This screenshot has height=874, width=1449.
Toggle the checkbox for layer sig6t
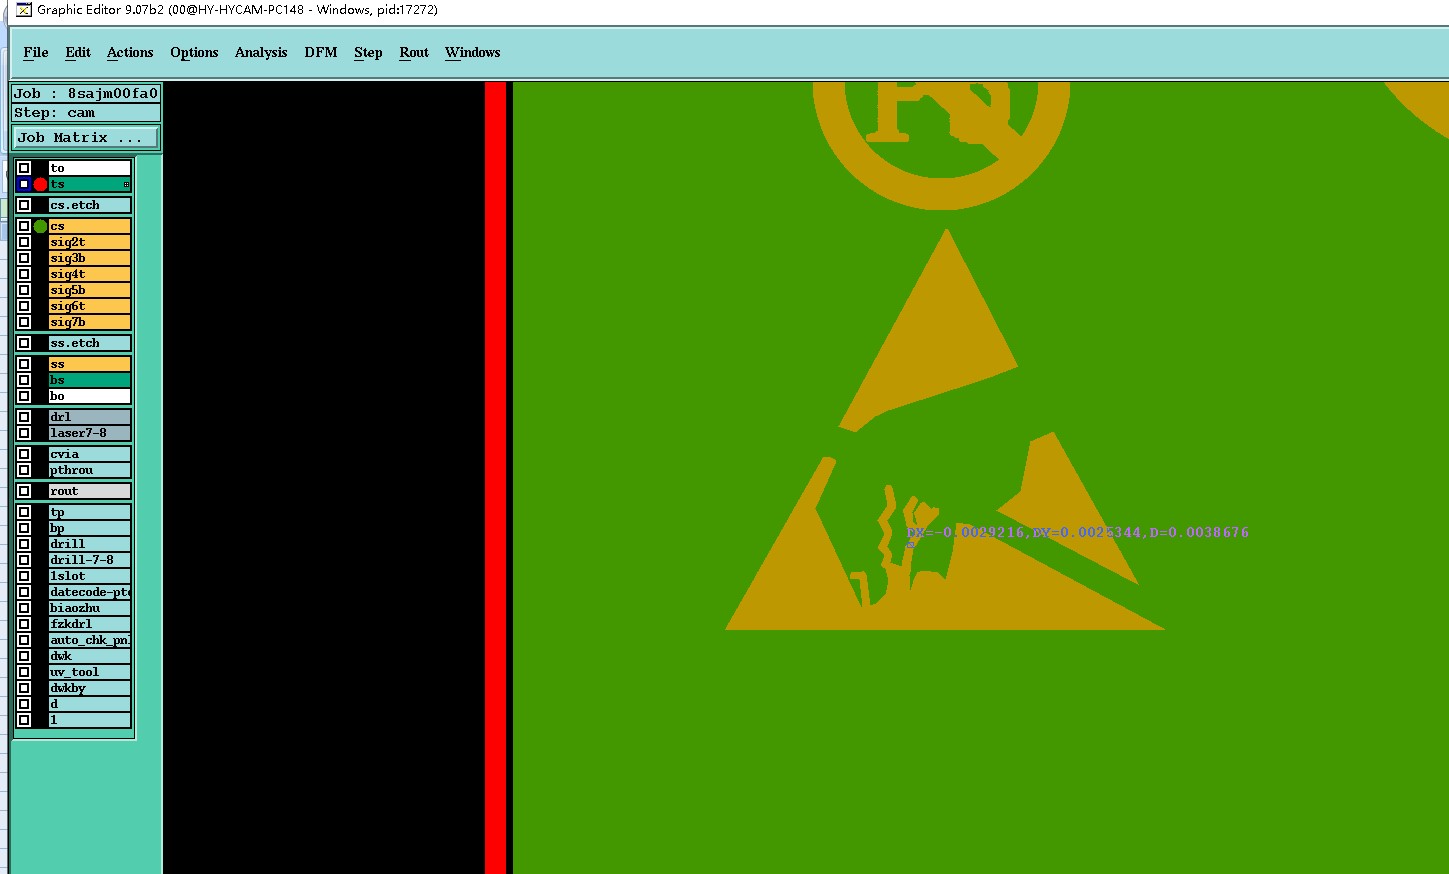24,306
